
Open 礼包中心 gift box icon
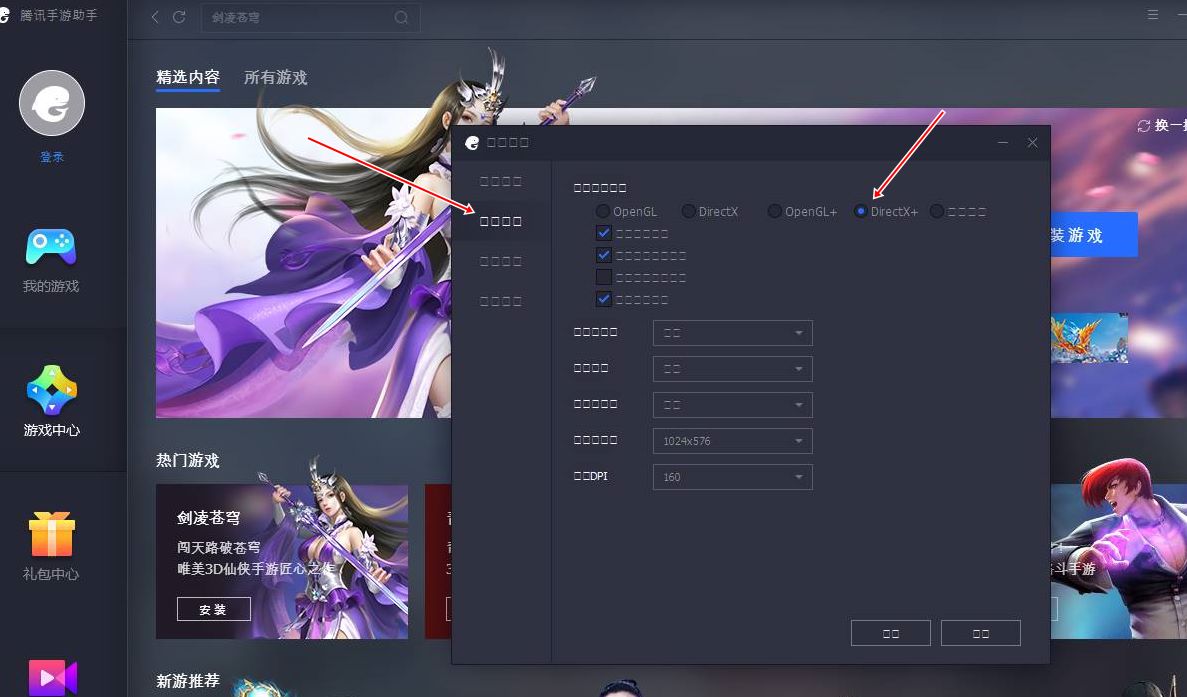51,534
